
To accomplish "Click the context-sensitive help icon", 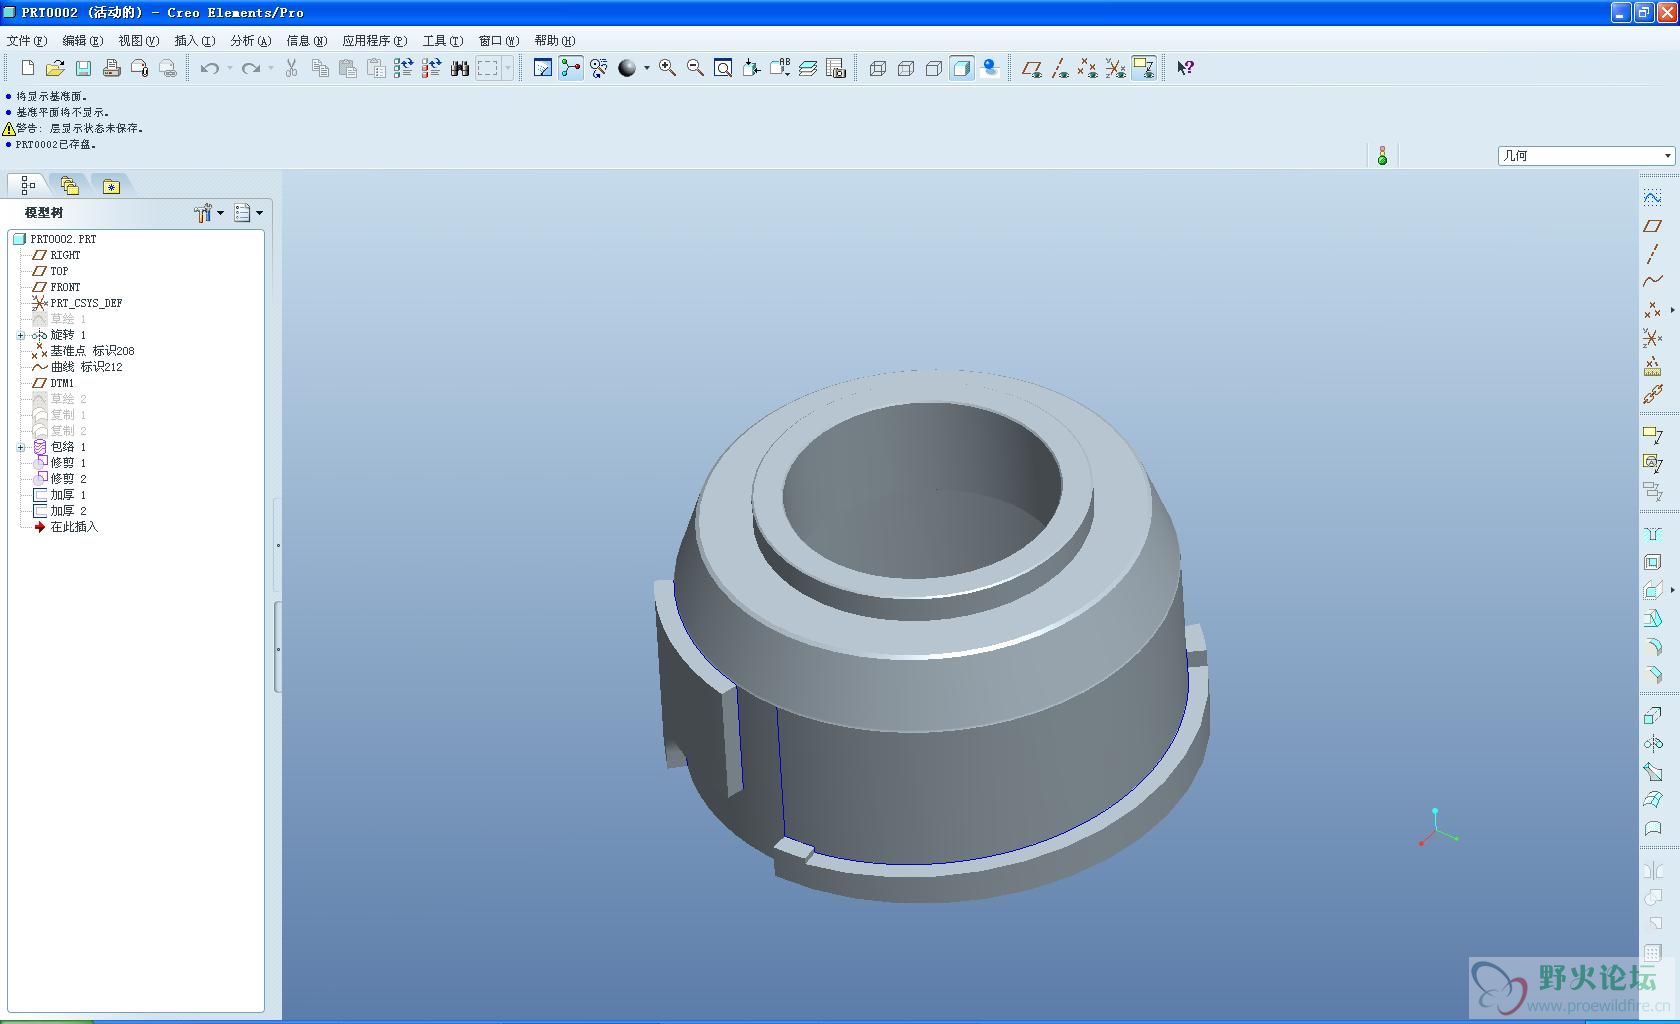I will 1186,68.
